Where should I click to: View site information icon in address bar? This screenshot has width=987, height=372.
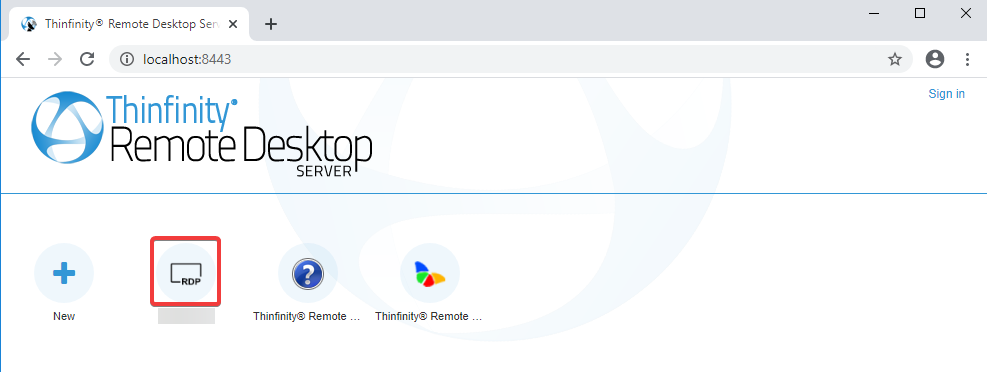[127, 59]
